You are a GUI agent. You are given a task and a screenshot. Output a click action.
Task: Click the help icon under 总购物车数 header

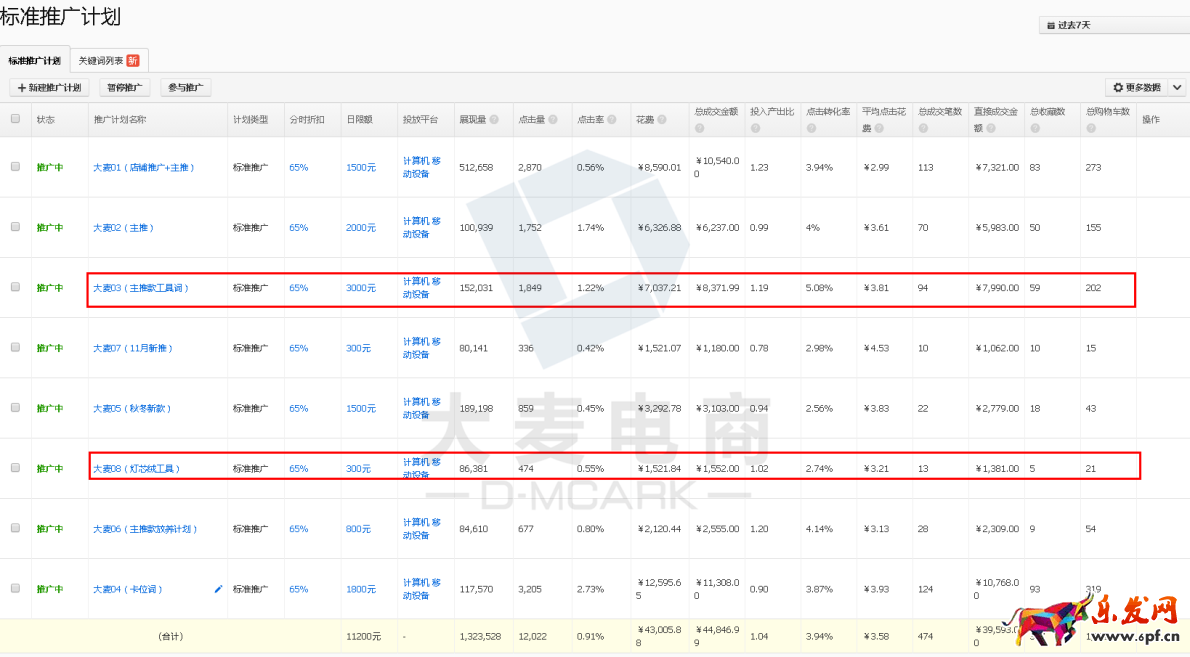(x=1091, y=128)
